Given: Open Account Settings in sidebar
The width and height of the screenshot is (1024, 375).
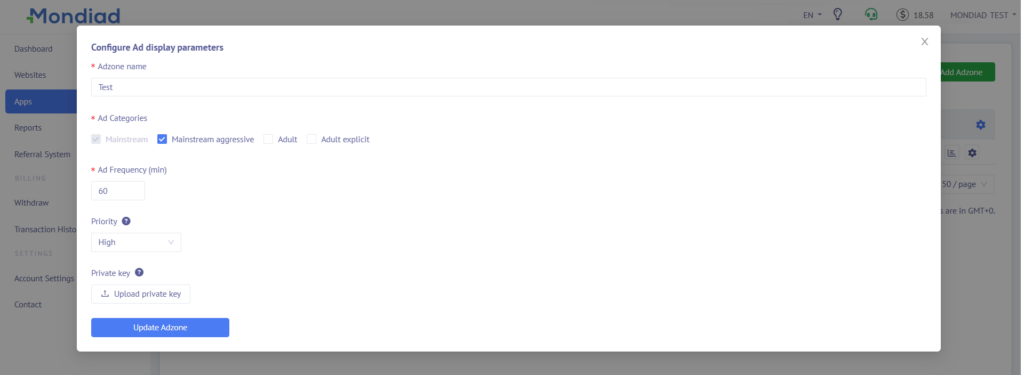Looking at the screenshot, I should click(44, 278).
